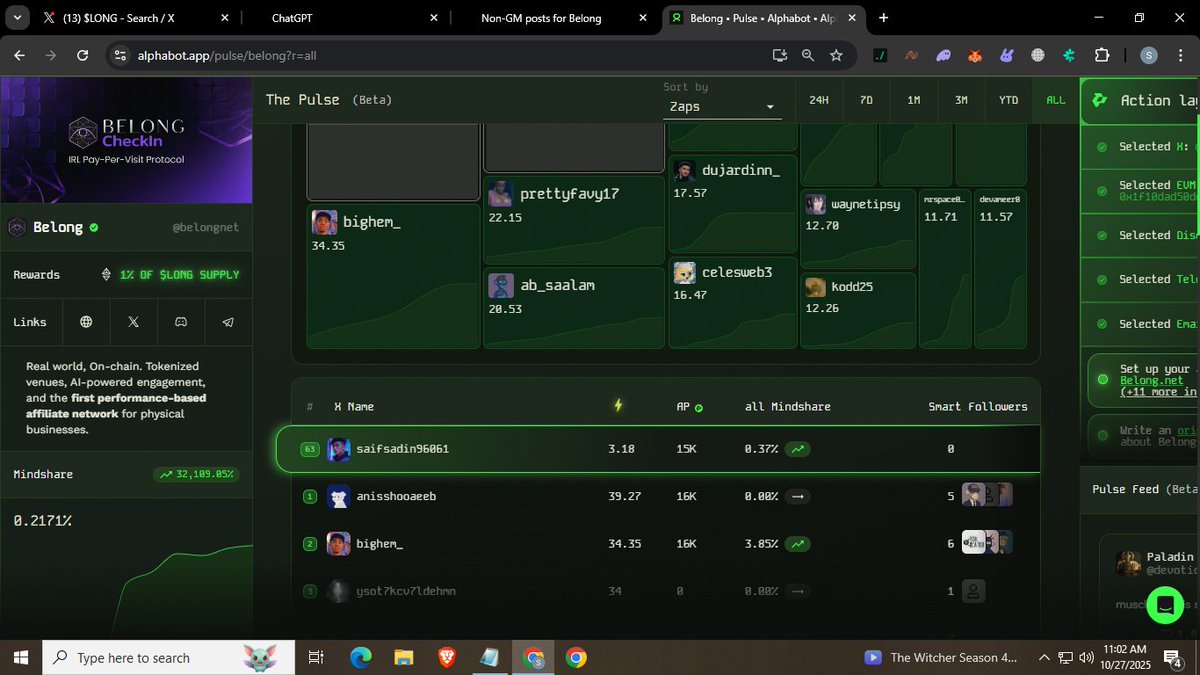Open Brave browser from taskbar

click(x=446, y=657)
